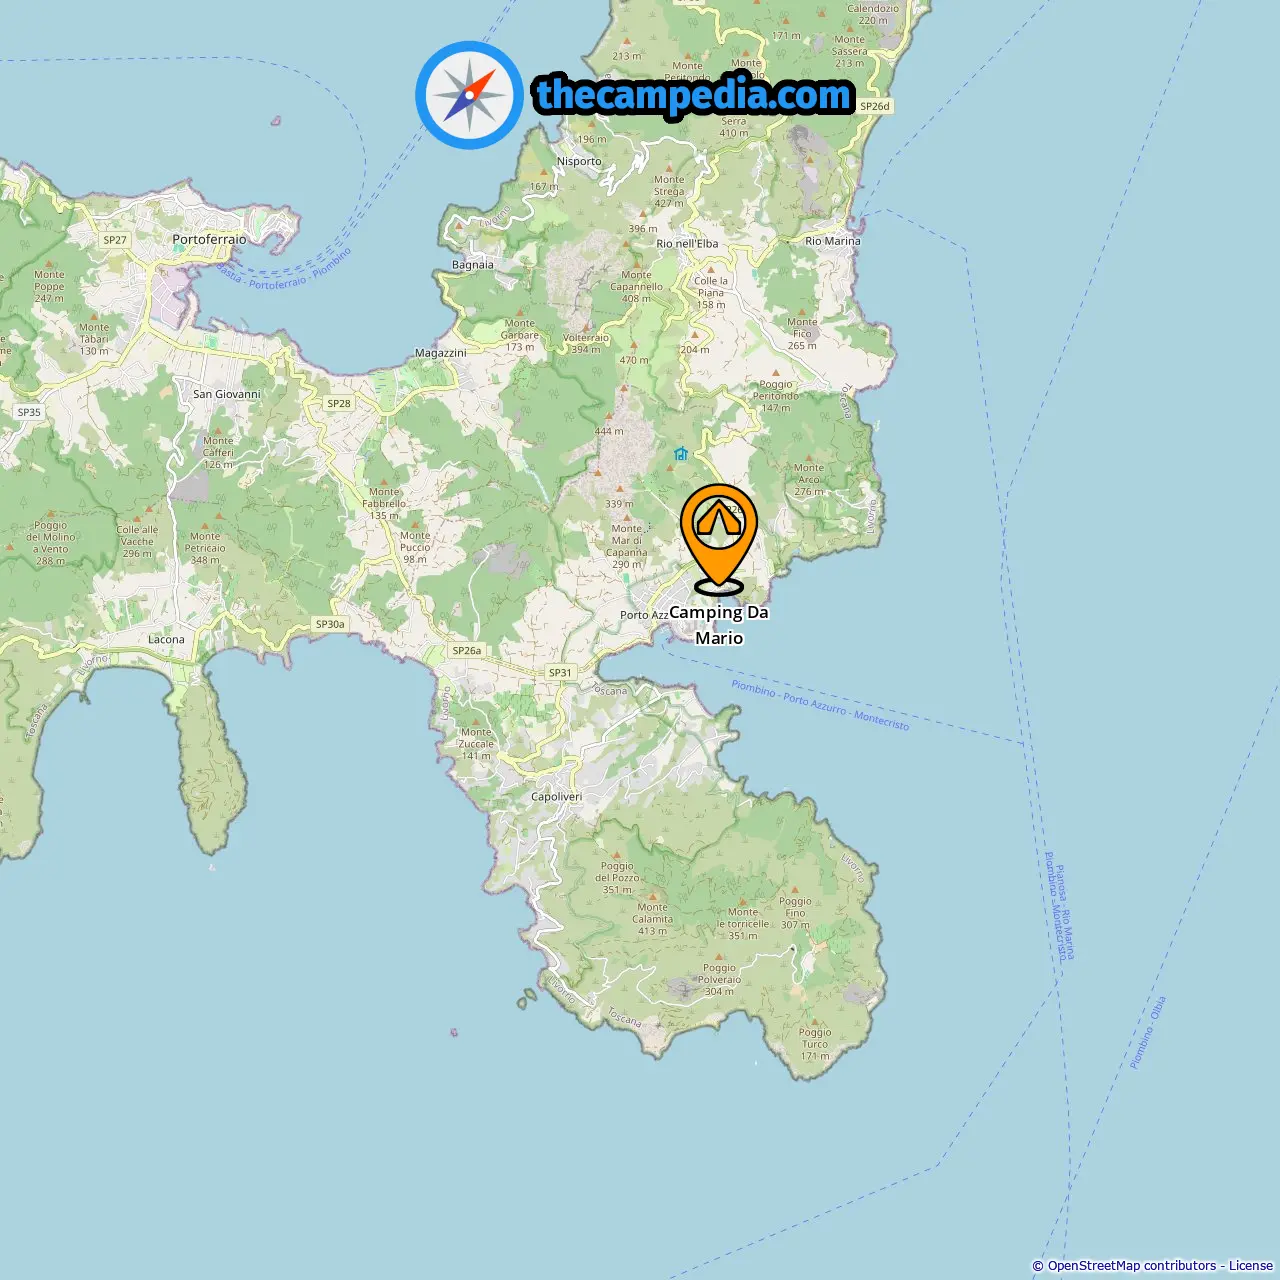Image resolution: width=1280 pixels, height=1280 pixels.
Task: Click the Rio Marina town label
Action: point(833,241)
